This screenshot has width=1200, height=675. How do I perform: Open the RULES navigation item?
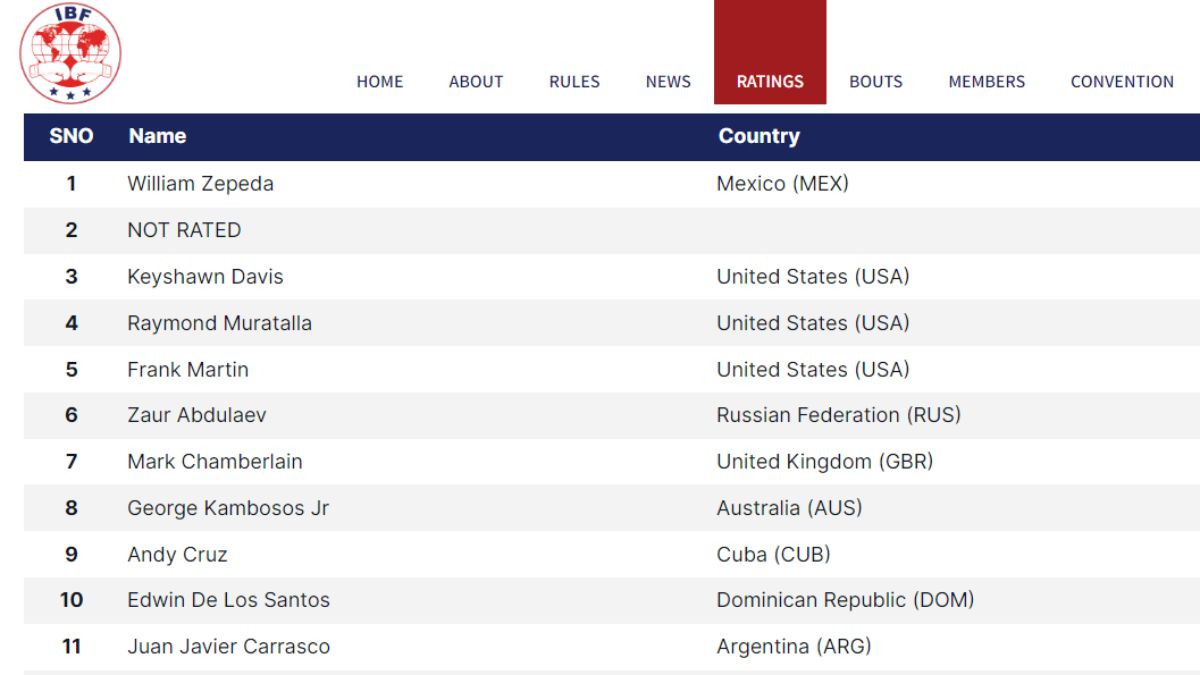(574, 82)
